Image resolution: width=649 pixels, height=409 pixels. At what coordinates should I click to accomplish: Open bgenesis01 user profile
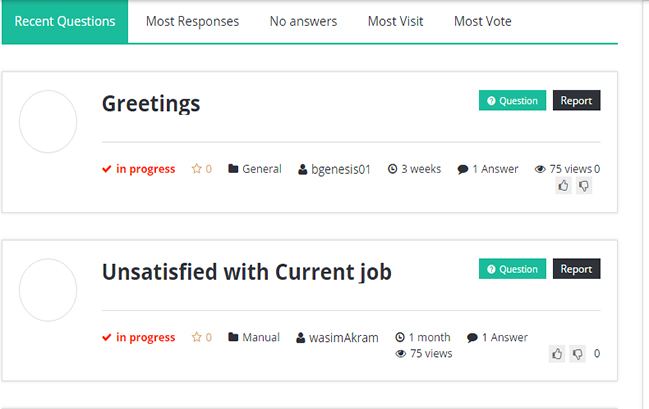point(334,169)
